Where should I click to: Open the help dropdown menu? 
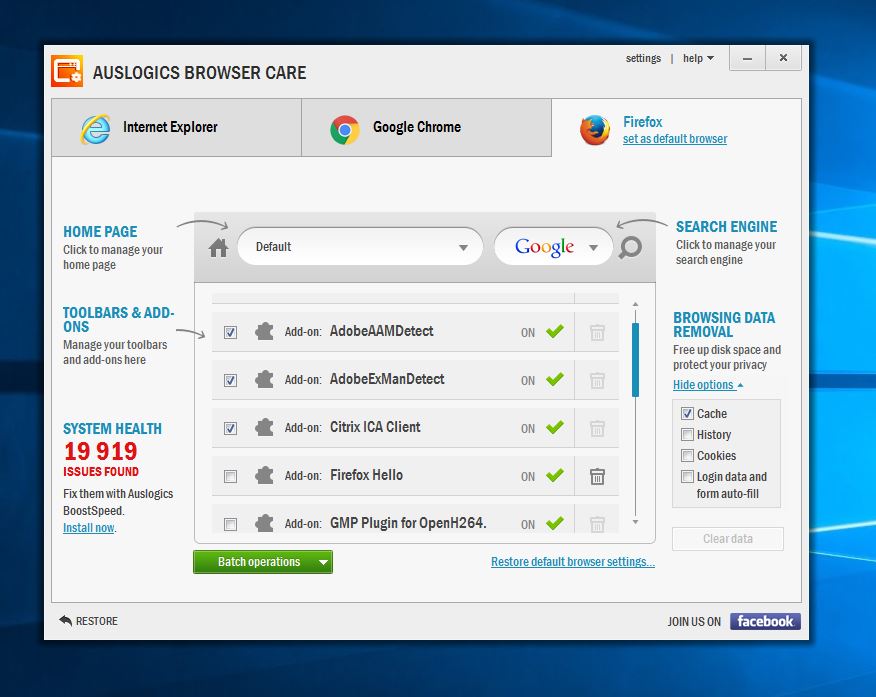click(698, 58)
